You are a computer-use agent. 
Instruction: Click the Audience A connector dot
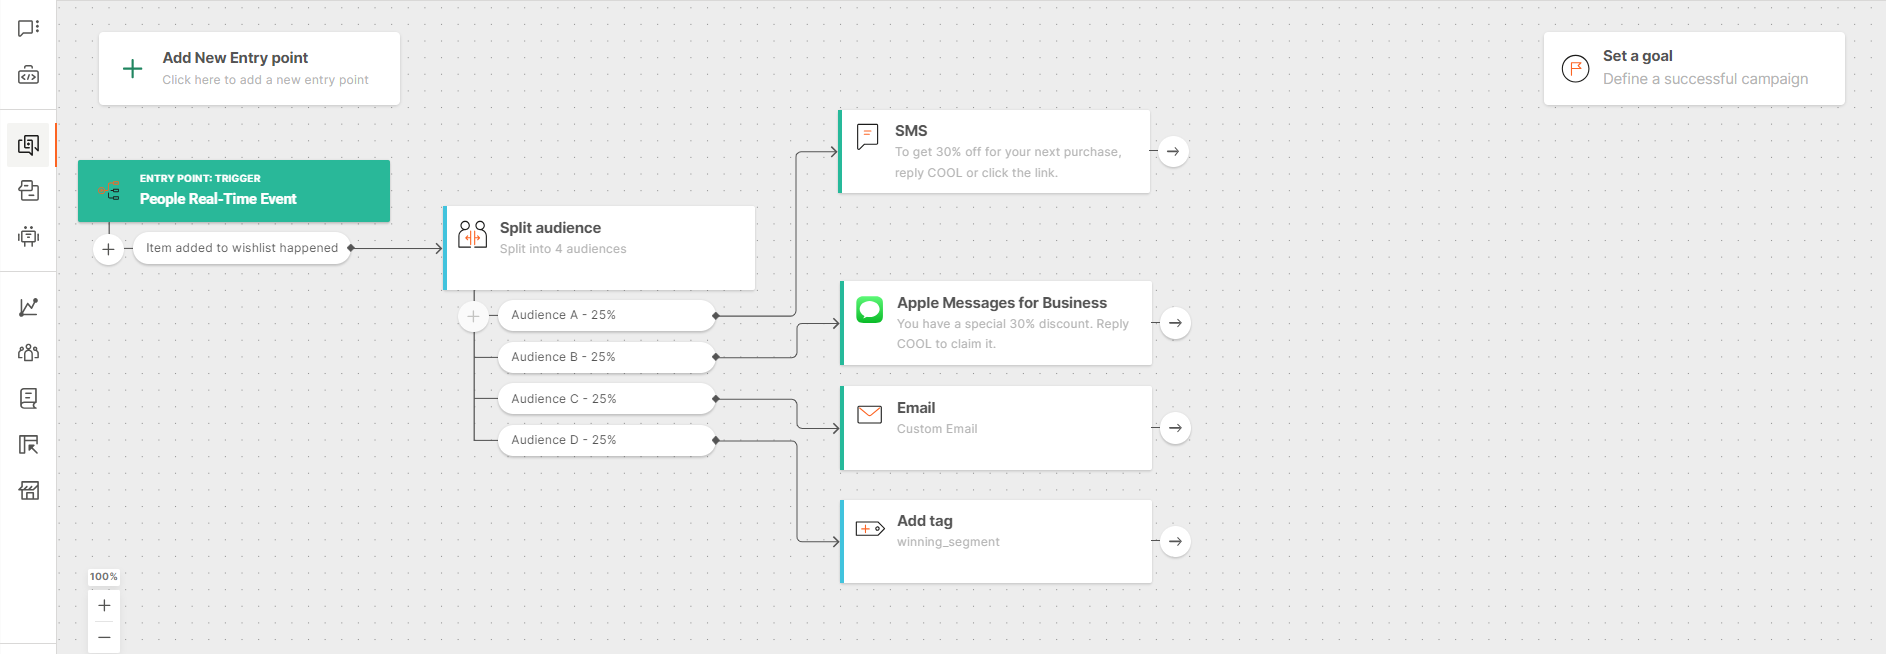coord(715,316)
